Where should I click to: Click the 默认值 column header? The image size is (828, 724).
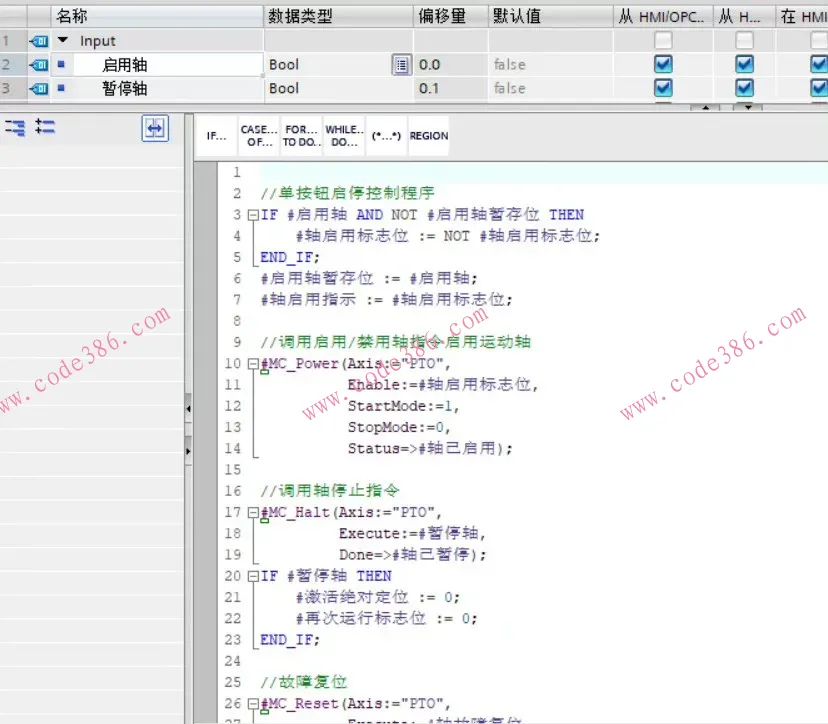(x=550, y=16)
